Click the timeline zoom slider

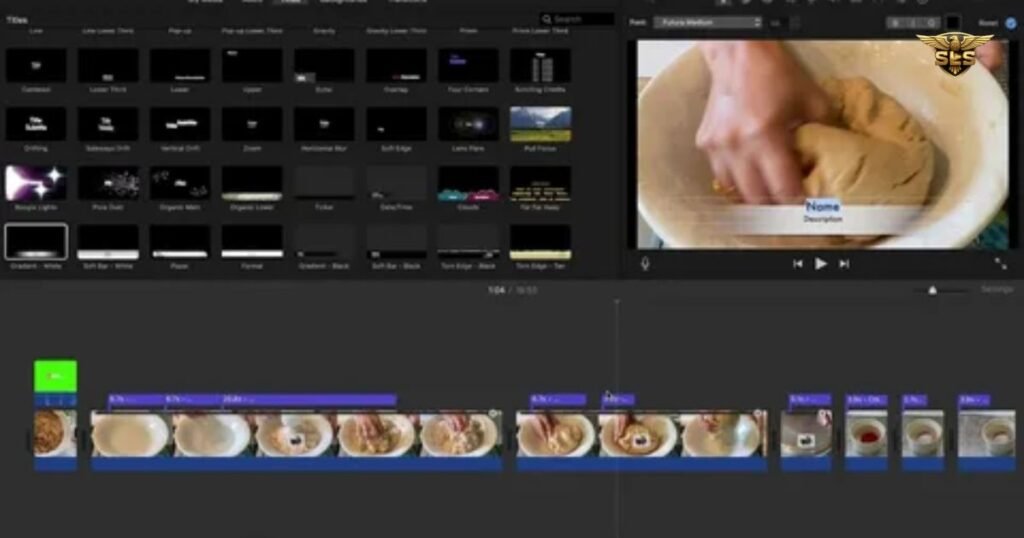933,290
